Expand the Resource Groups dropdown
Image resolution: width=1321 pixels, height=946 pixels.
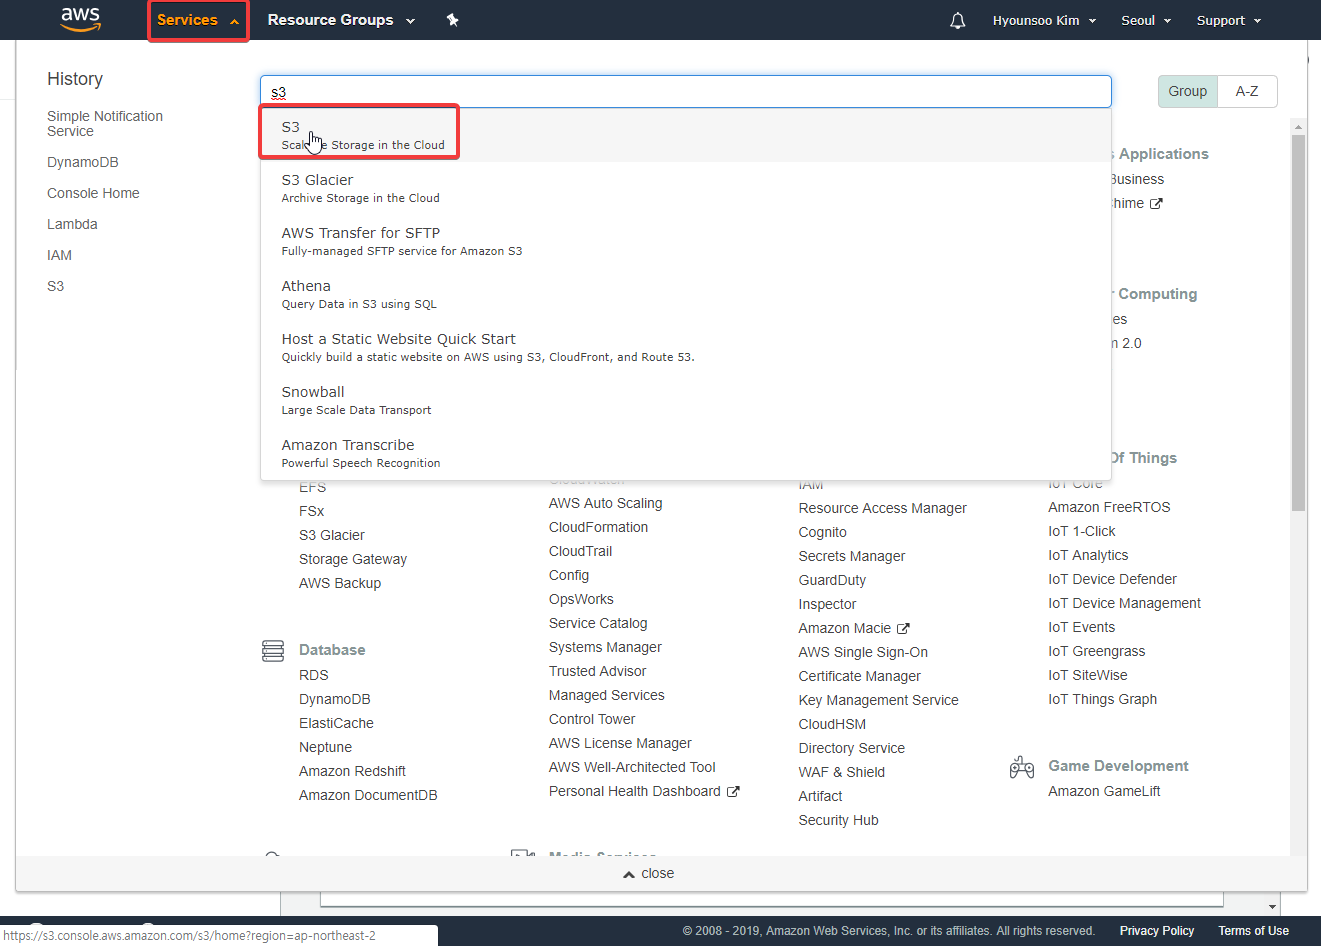(341, 20)
